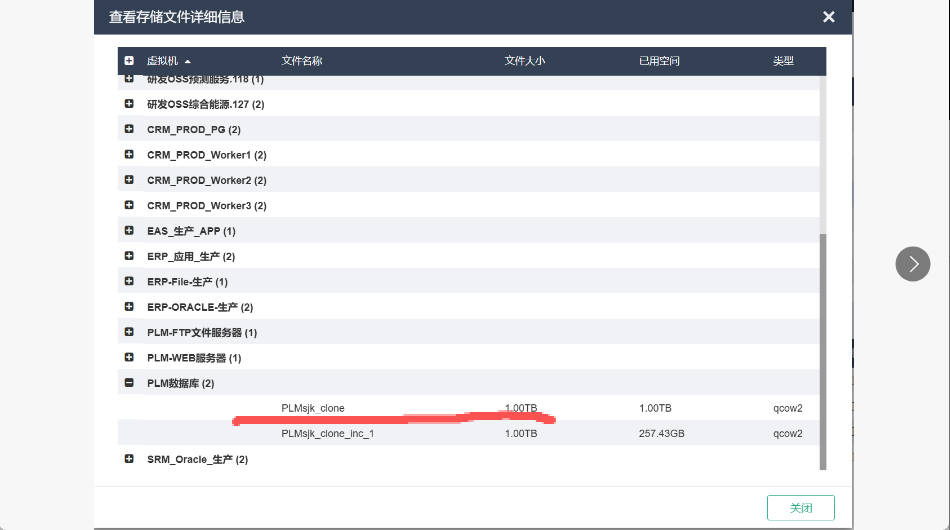Click the 文件名称 column header
This screenshot has height=530, width=950.
302,61
